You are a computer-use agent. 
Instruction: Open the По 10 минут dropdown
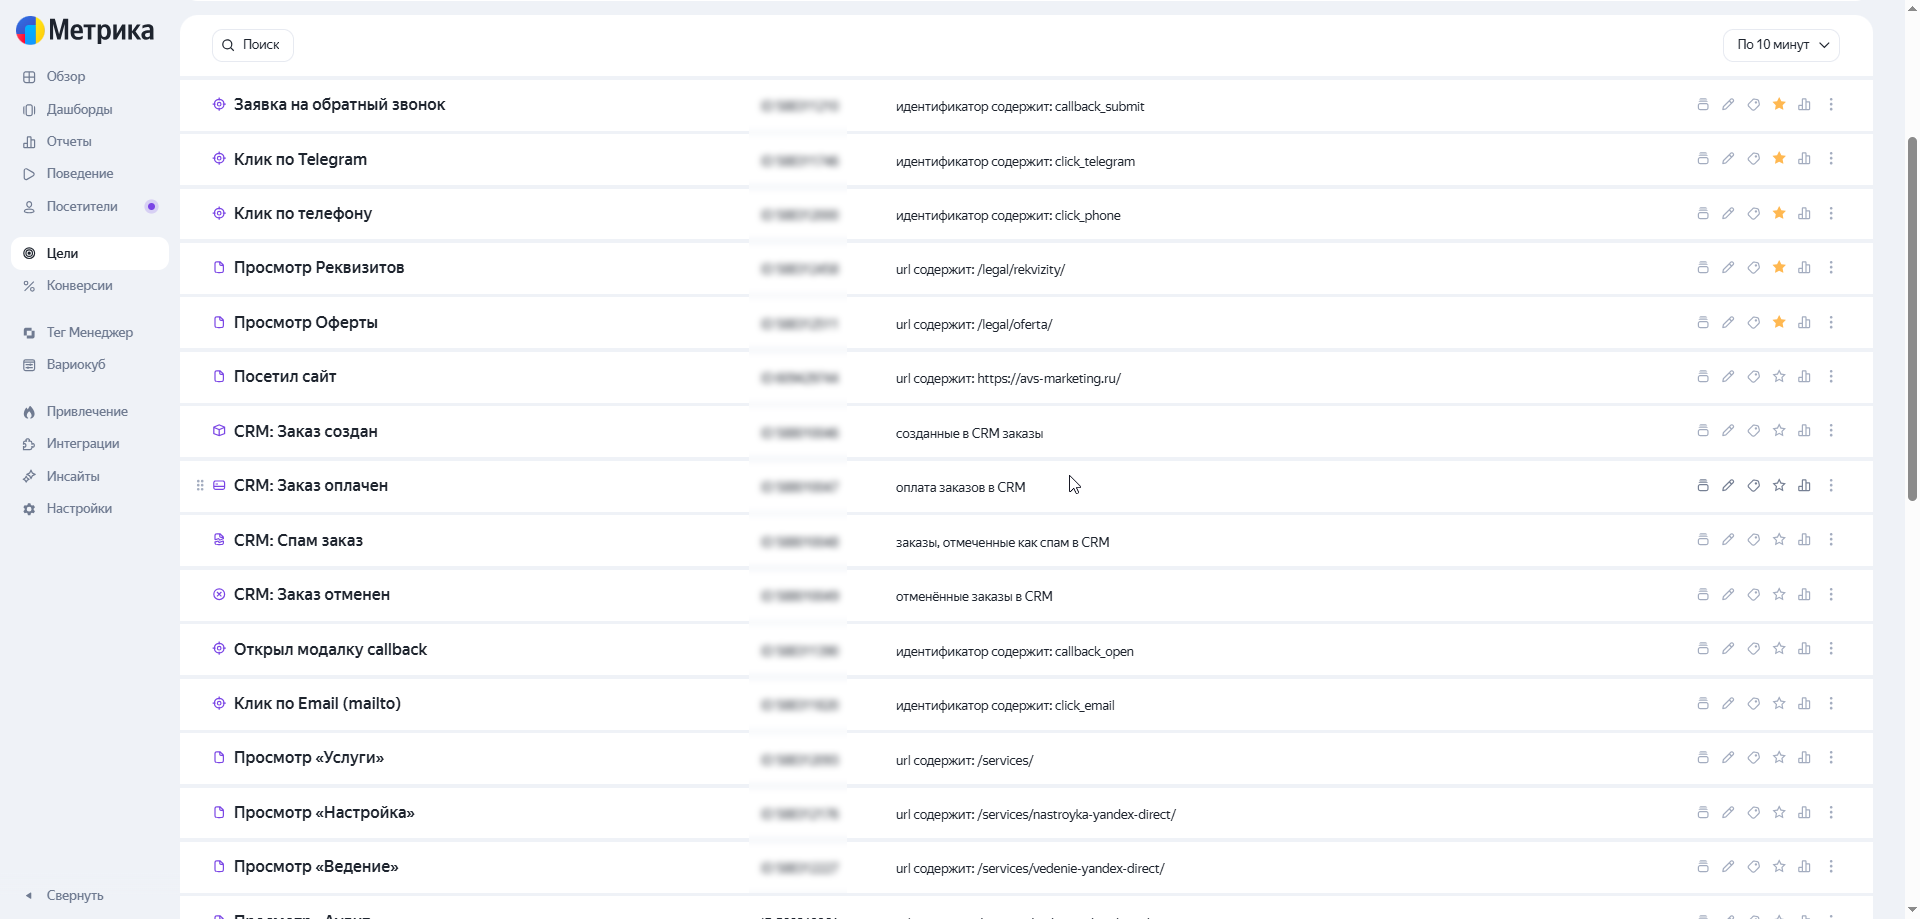pos(1781,45)
